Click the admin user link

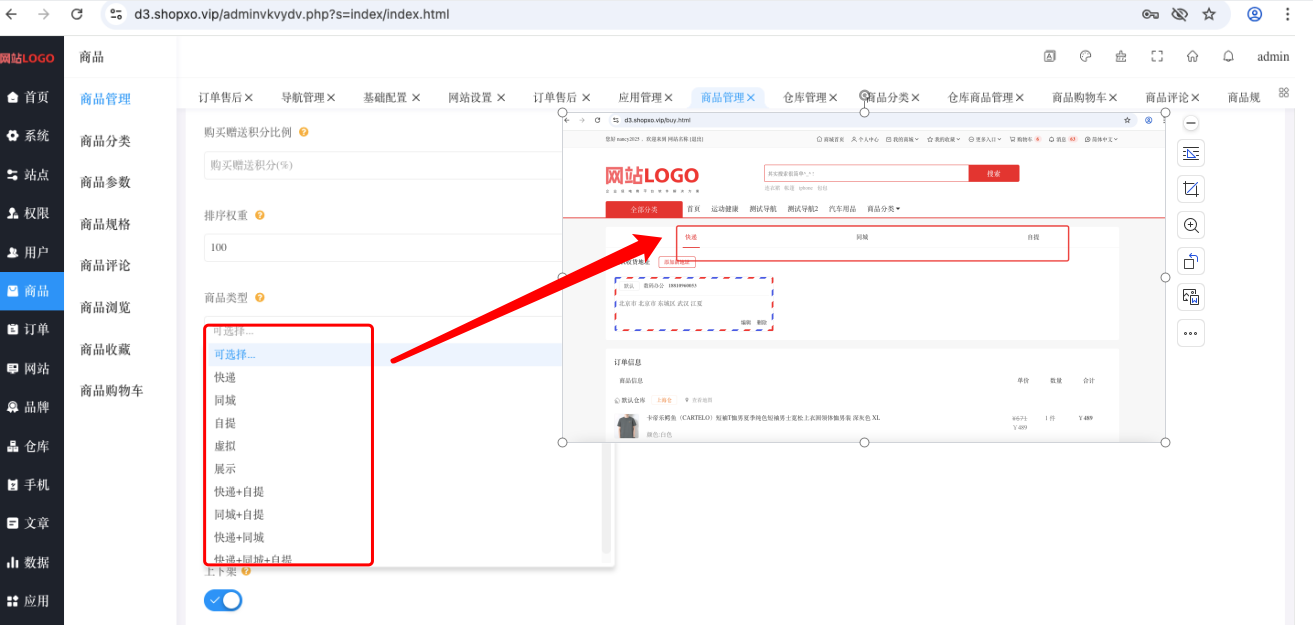pos(1273,57)
